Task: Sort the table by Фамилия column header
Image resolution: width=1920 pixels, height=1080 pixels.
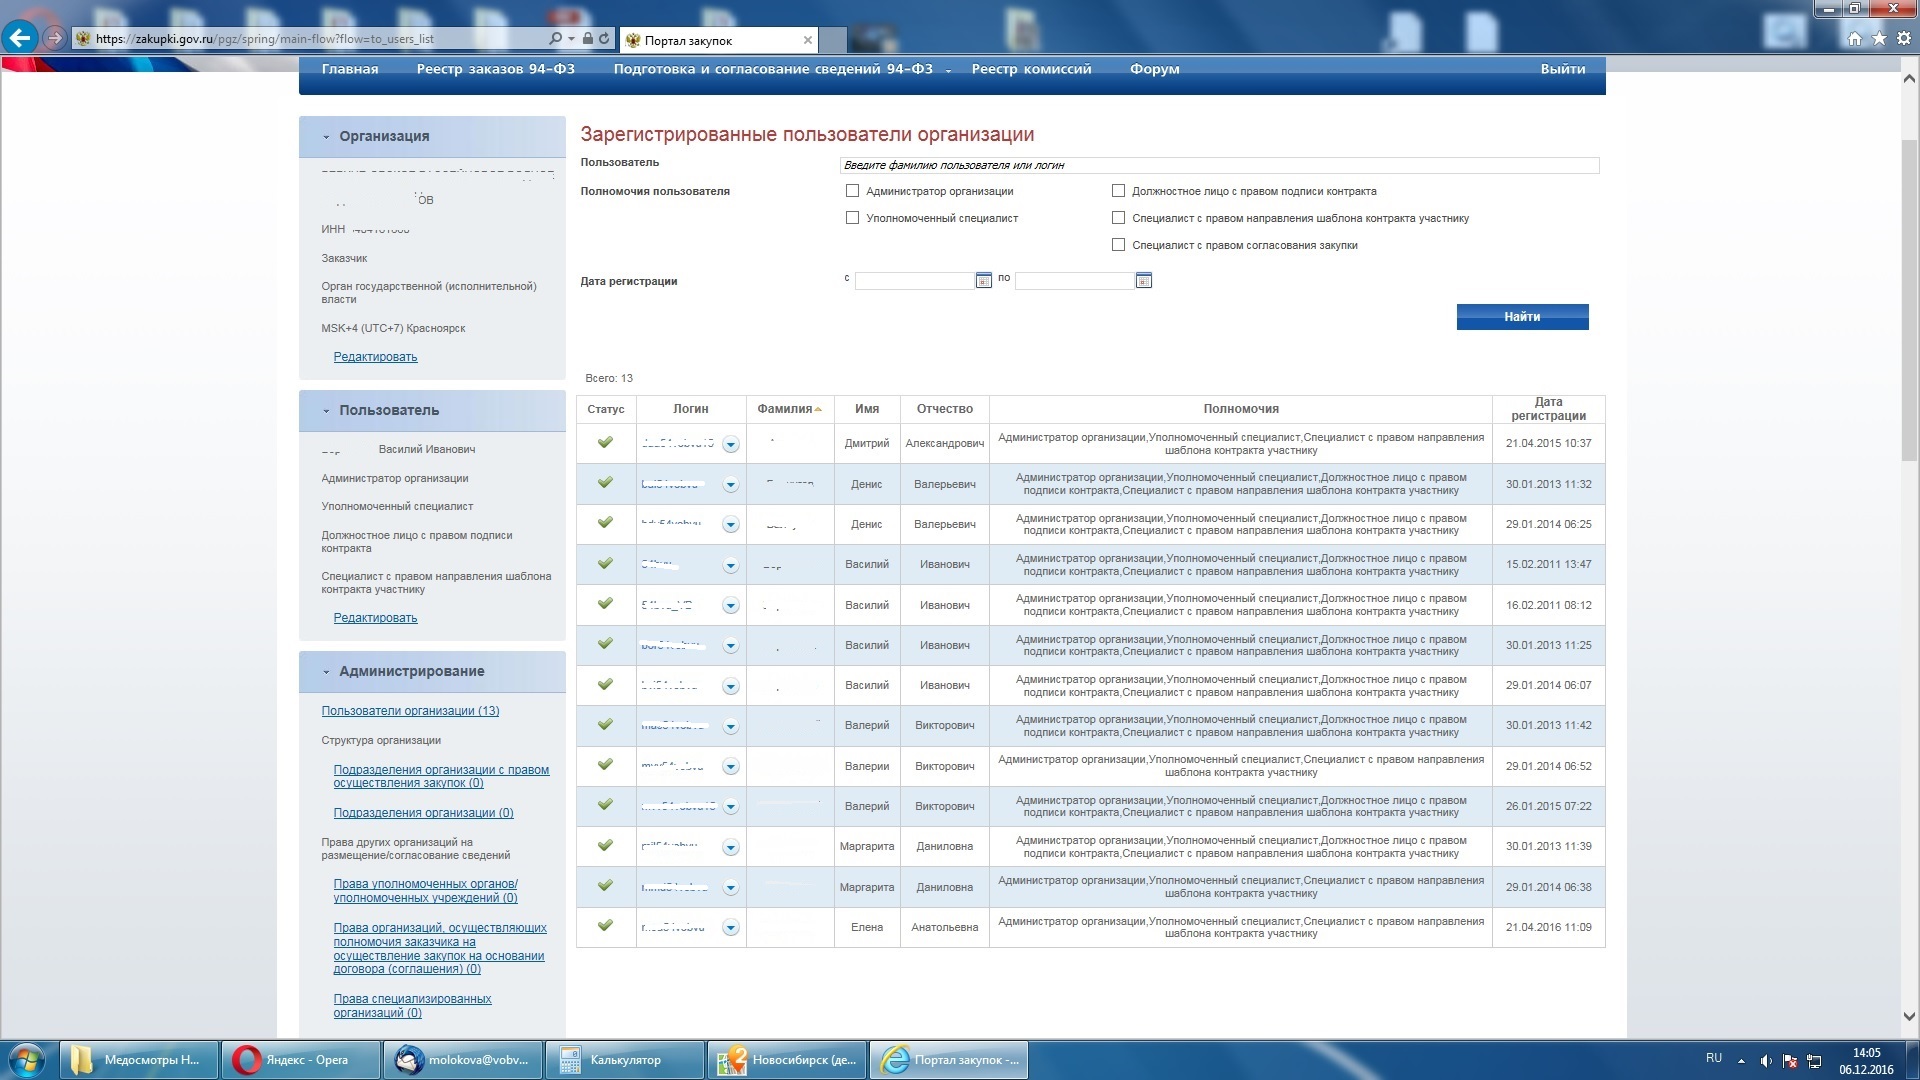Action: click(x=785, y=409)
